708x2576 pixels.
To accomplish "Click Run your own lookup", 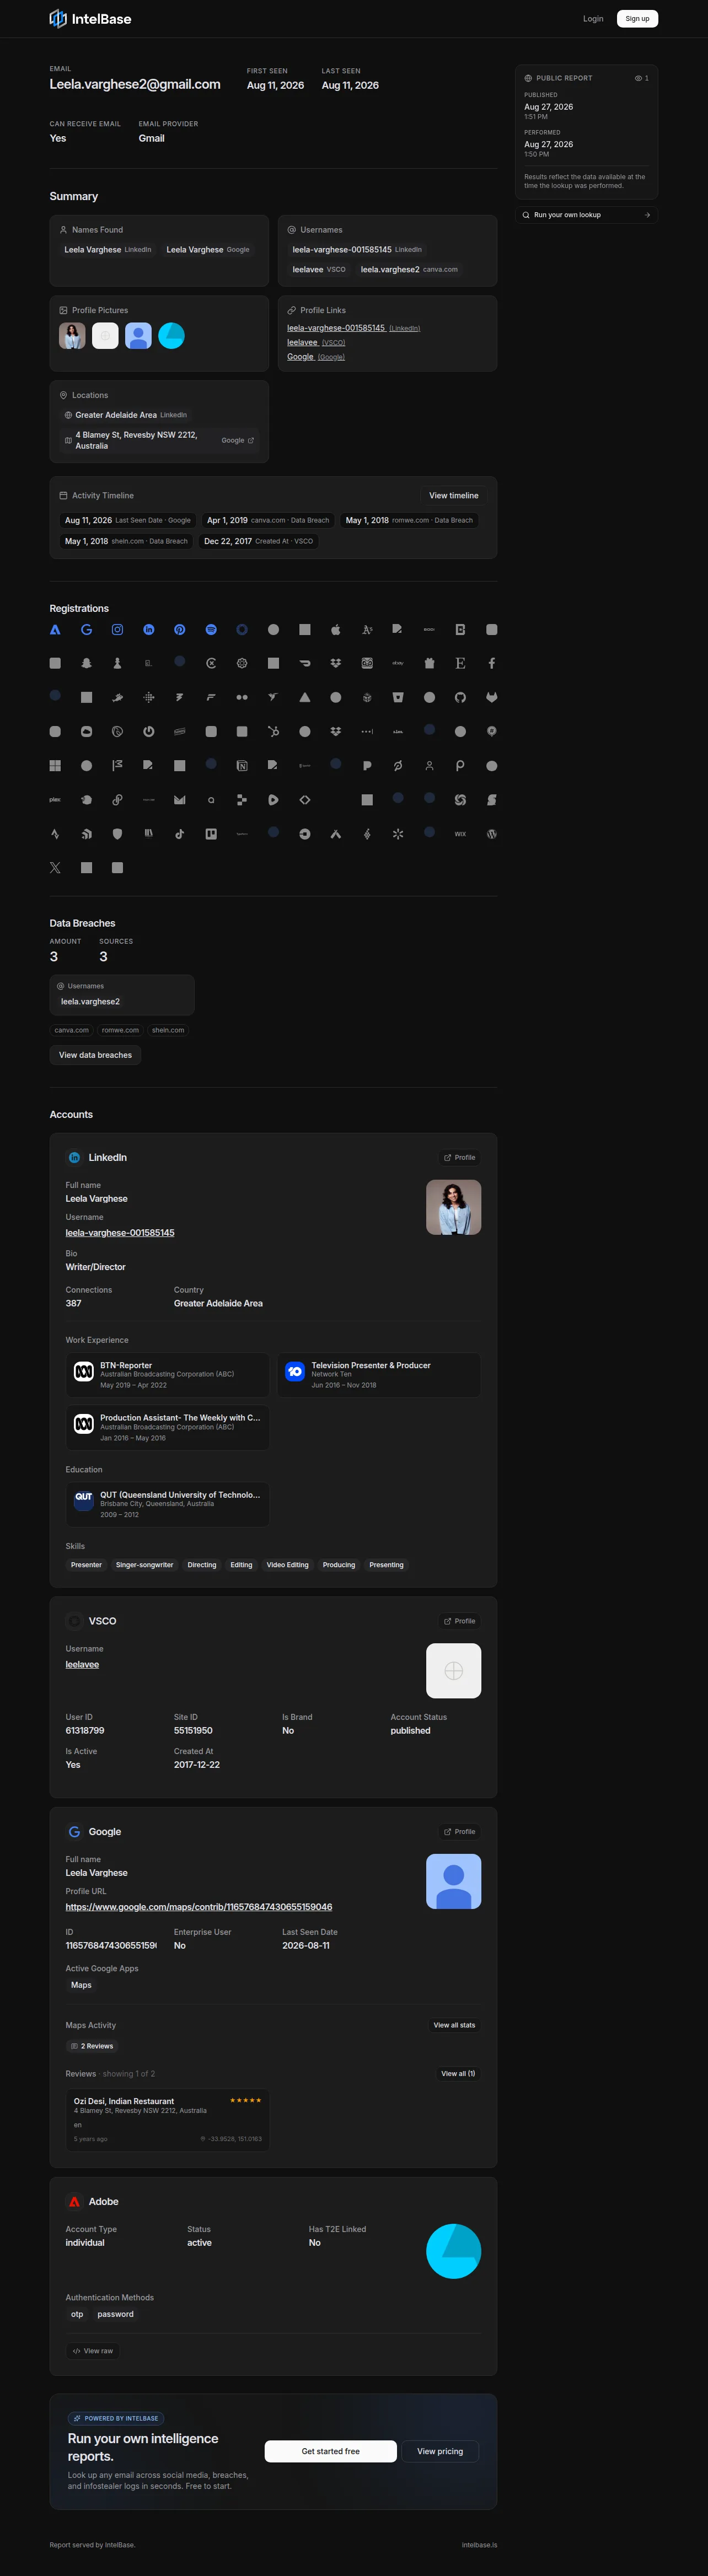I will tap(586, 215).
